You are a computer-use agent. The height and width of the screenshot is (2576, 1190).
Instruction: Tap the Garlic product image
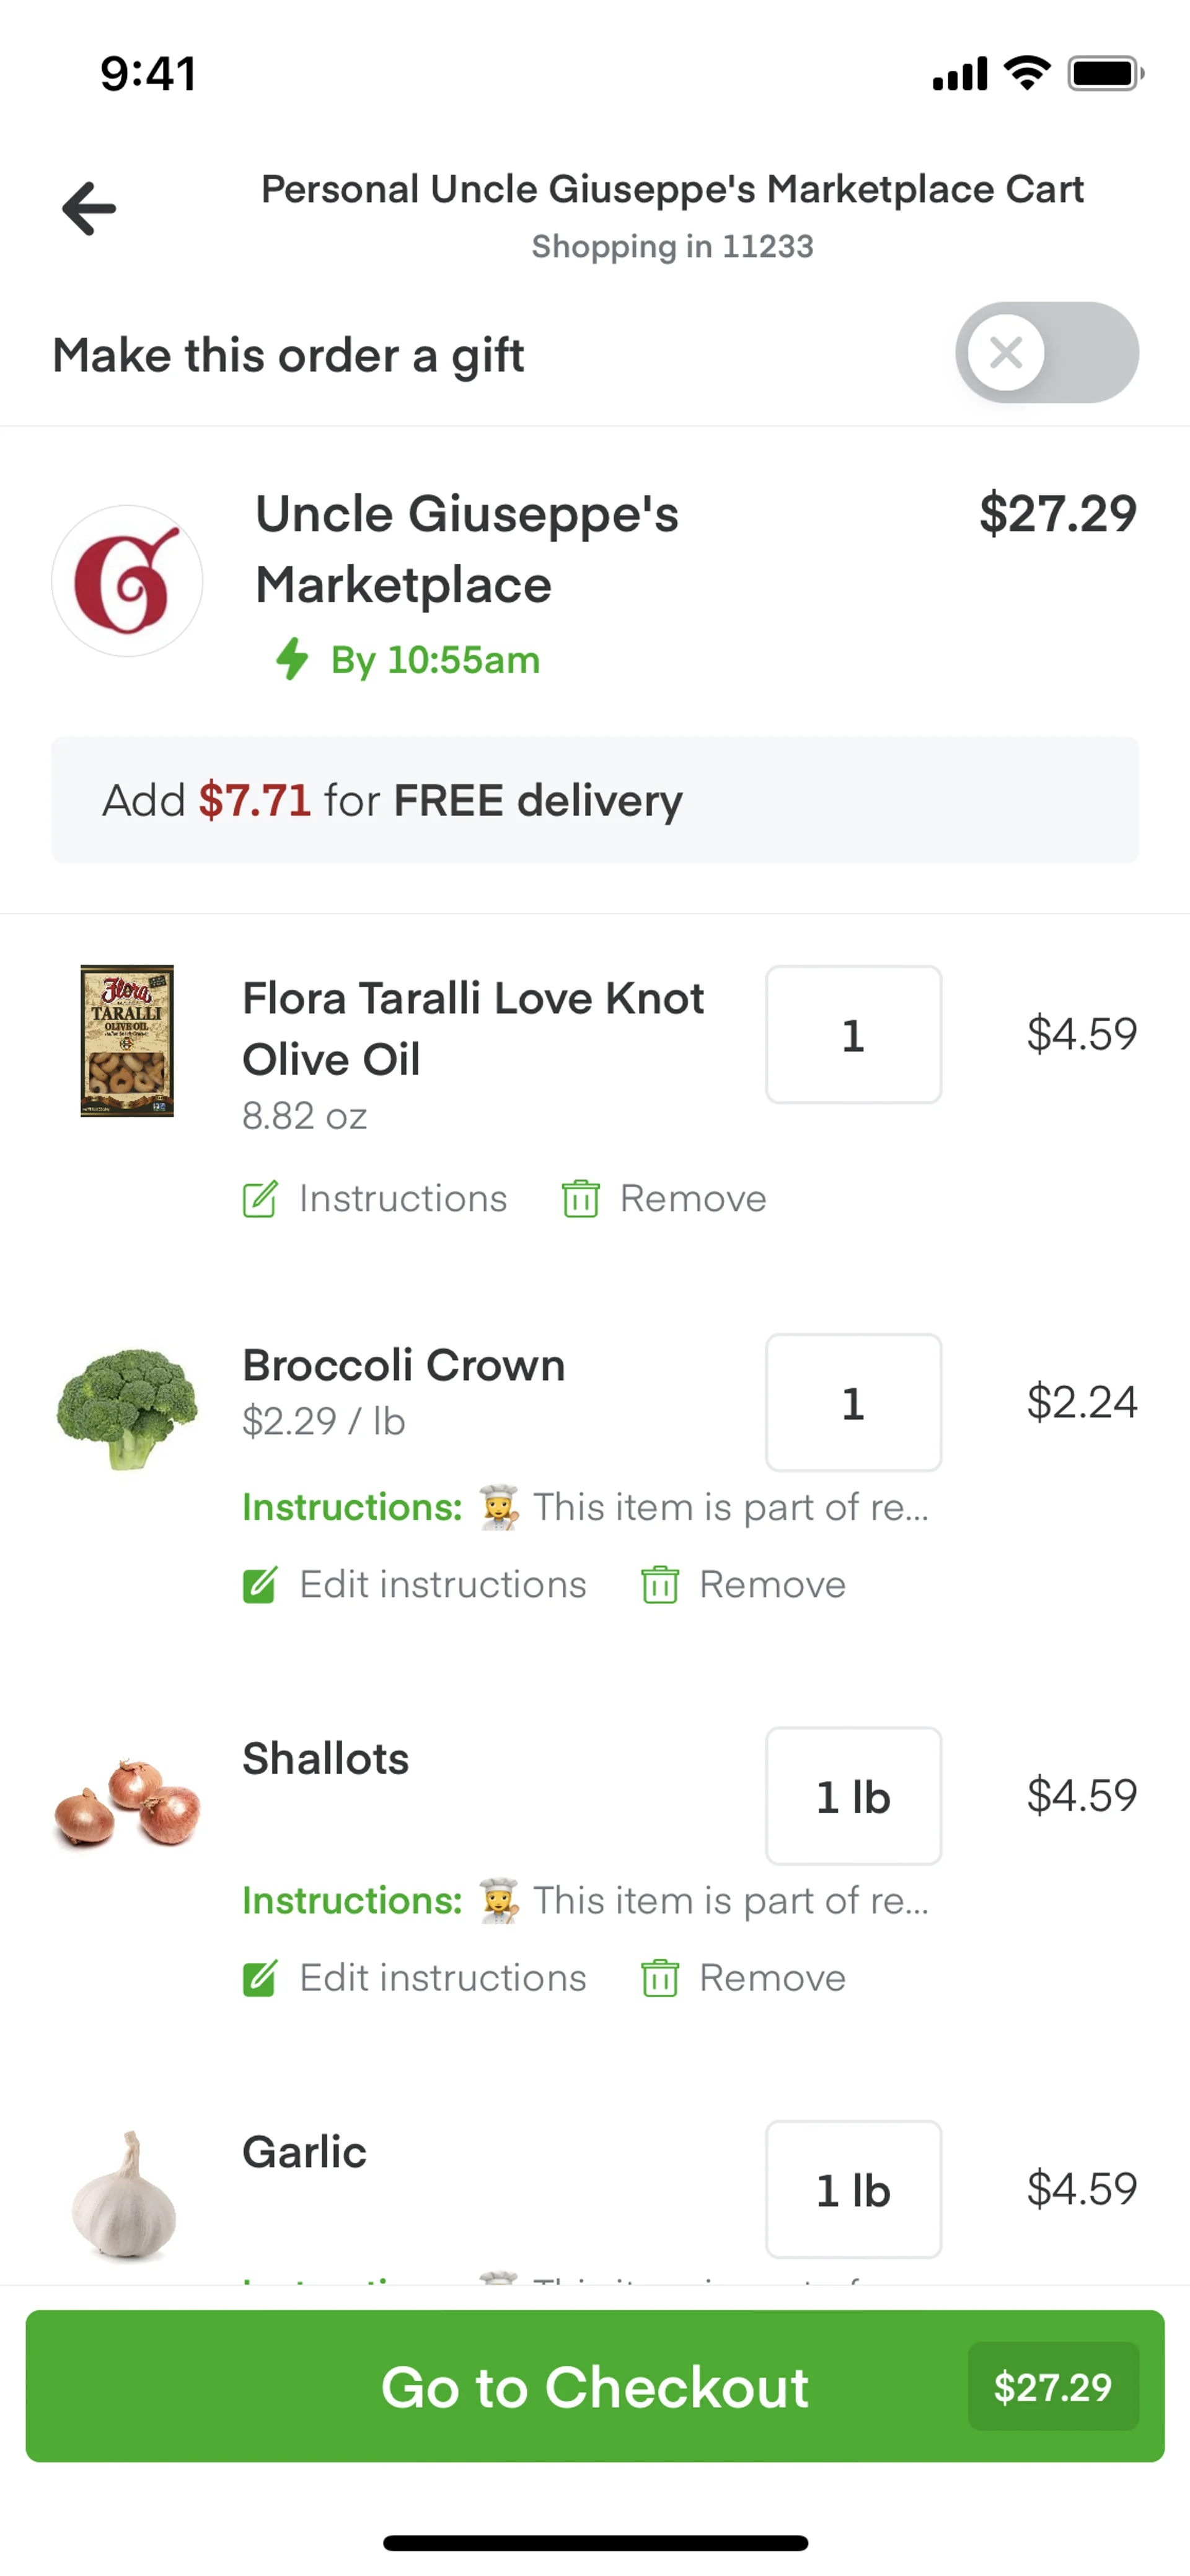coord(125,2195)
